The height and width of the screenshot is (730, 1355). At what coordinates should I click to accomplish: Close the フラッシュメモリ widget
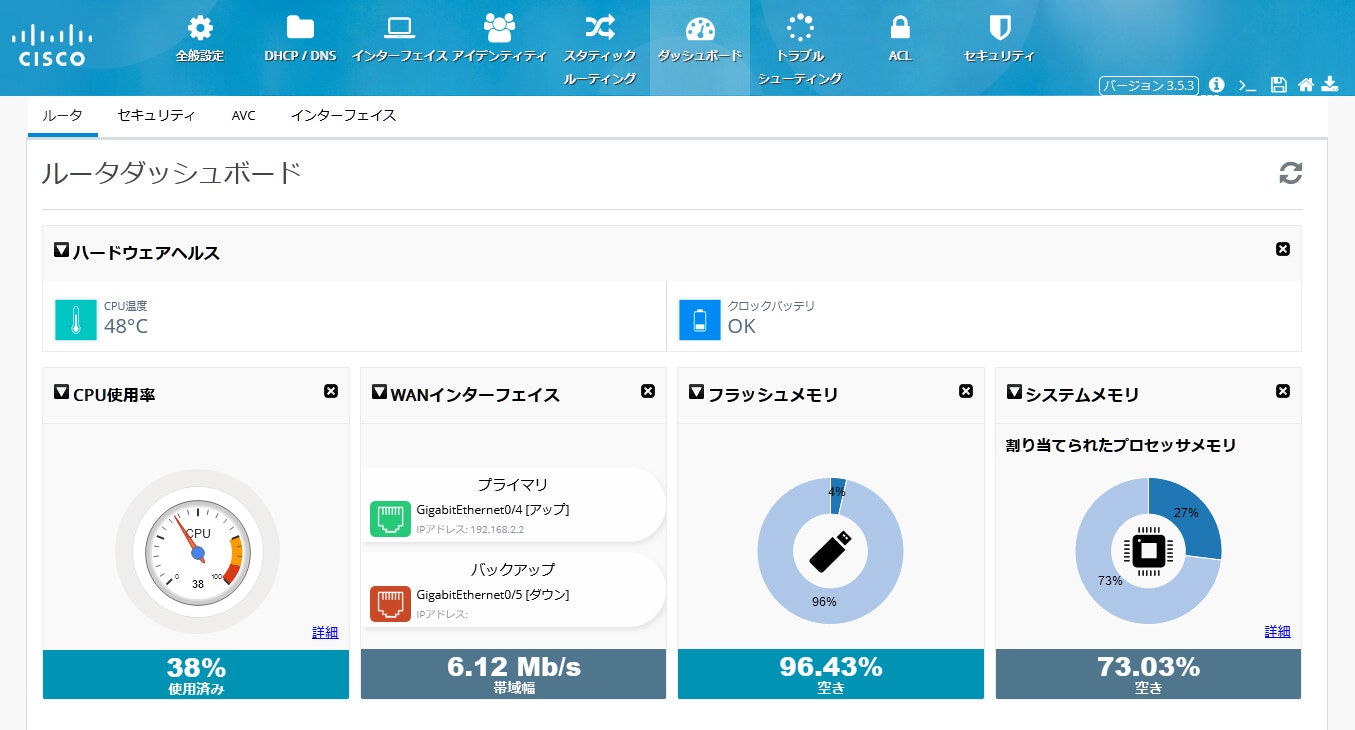(966, 391)
